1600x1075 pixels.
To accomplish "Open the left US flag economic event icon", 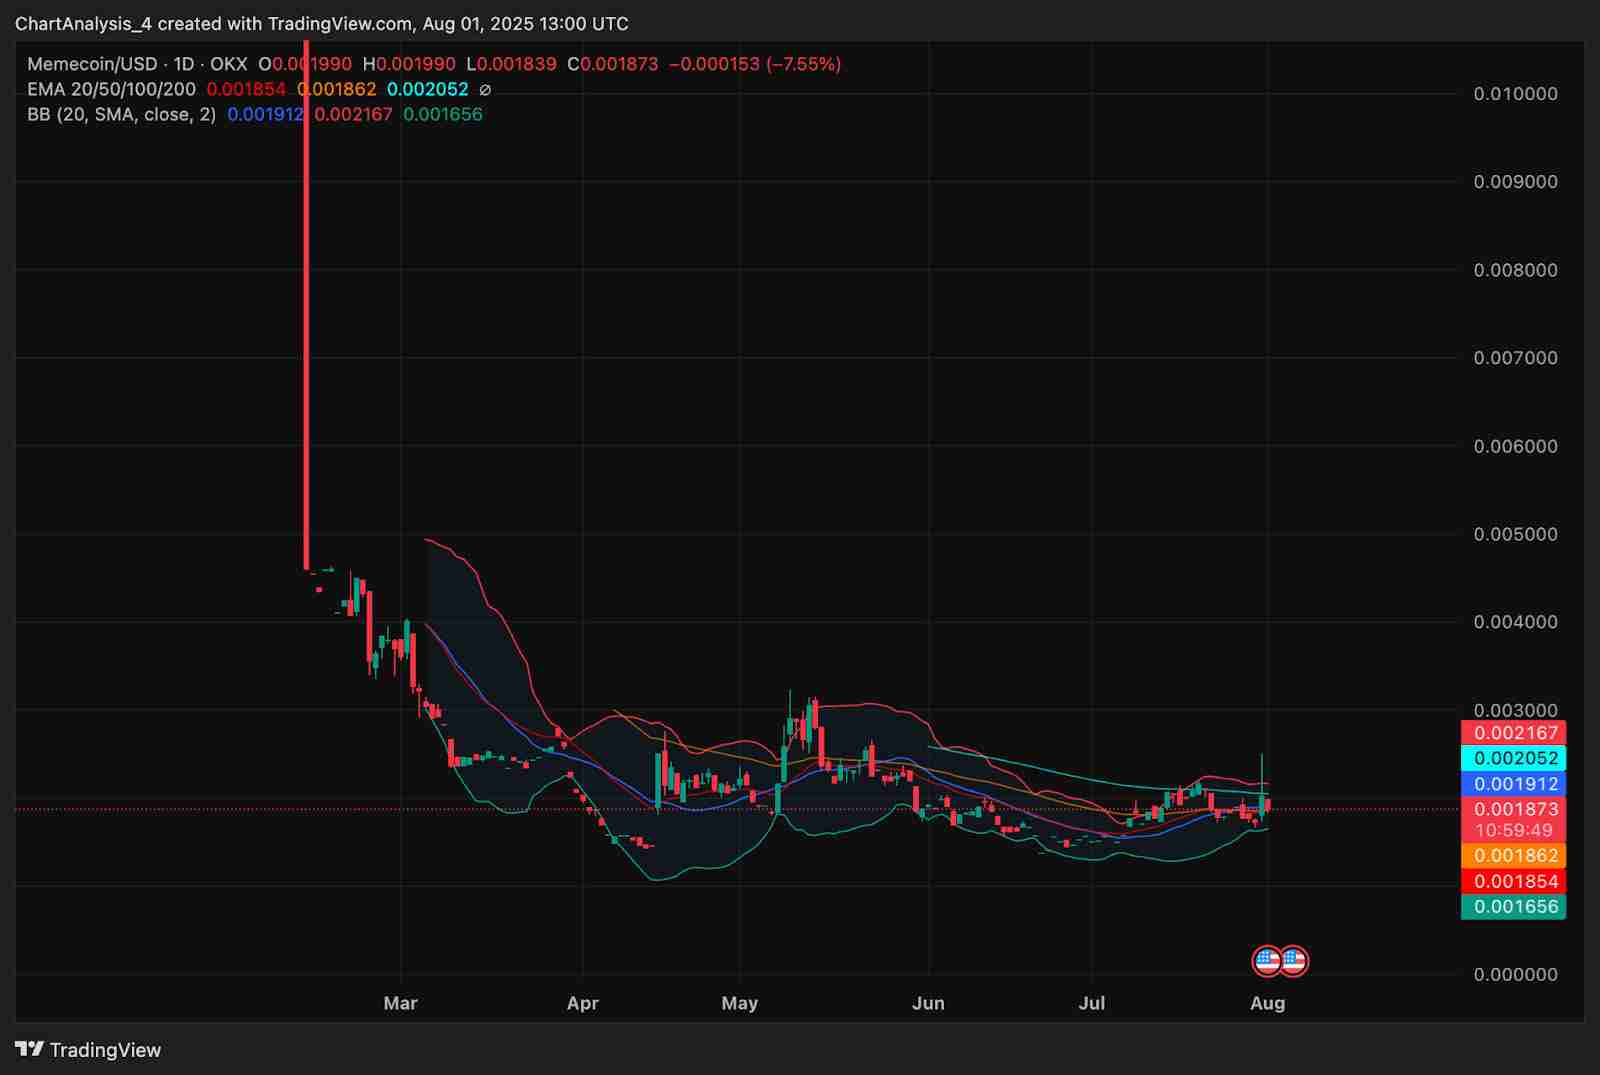I will (1268, 960).
